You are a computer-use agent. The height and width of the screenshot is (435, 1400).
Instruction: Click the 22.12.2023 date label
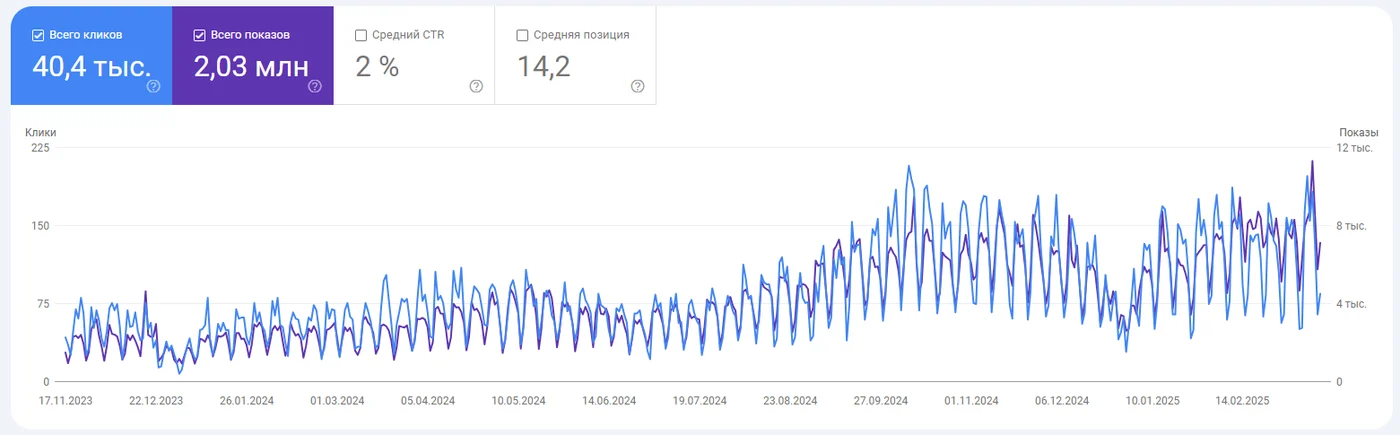[156, 401]
